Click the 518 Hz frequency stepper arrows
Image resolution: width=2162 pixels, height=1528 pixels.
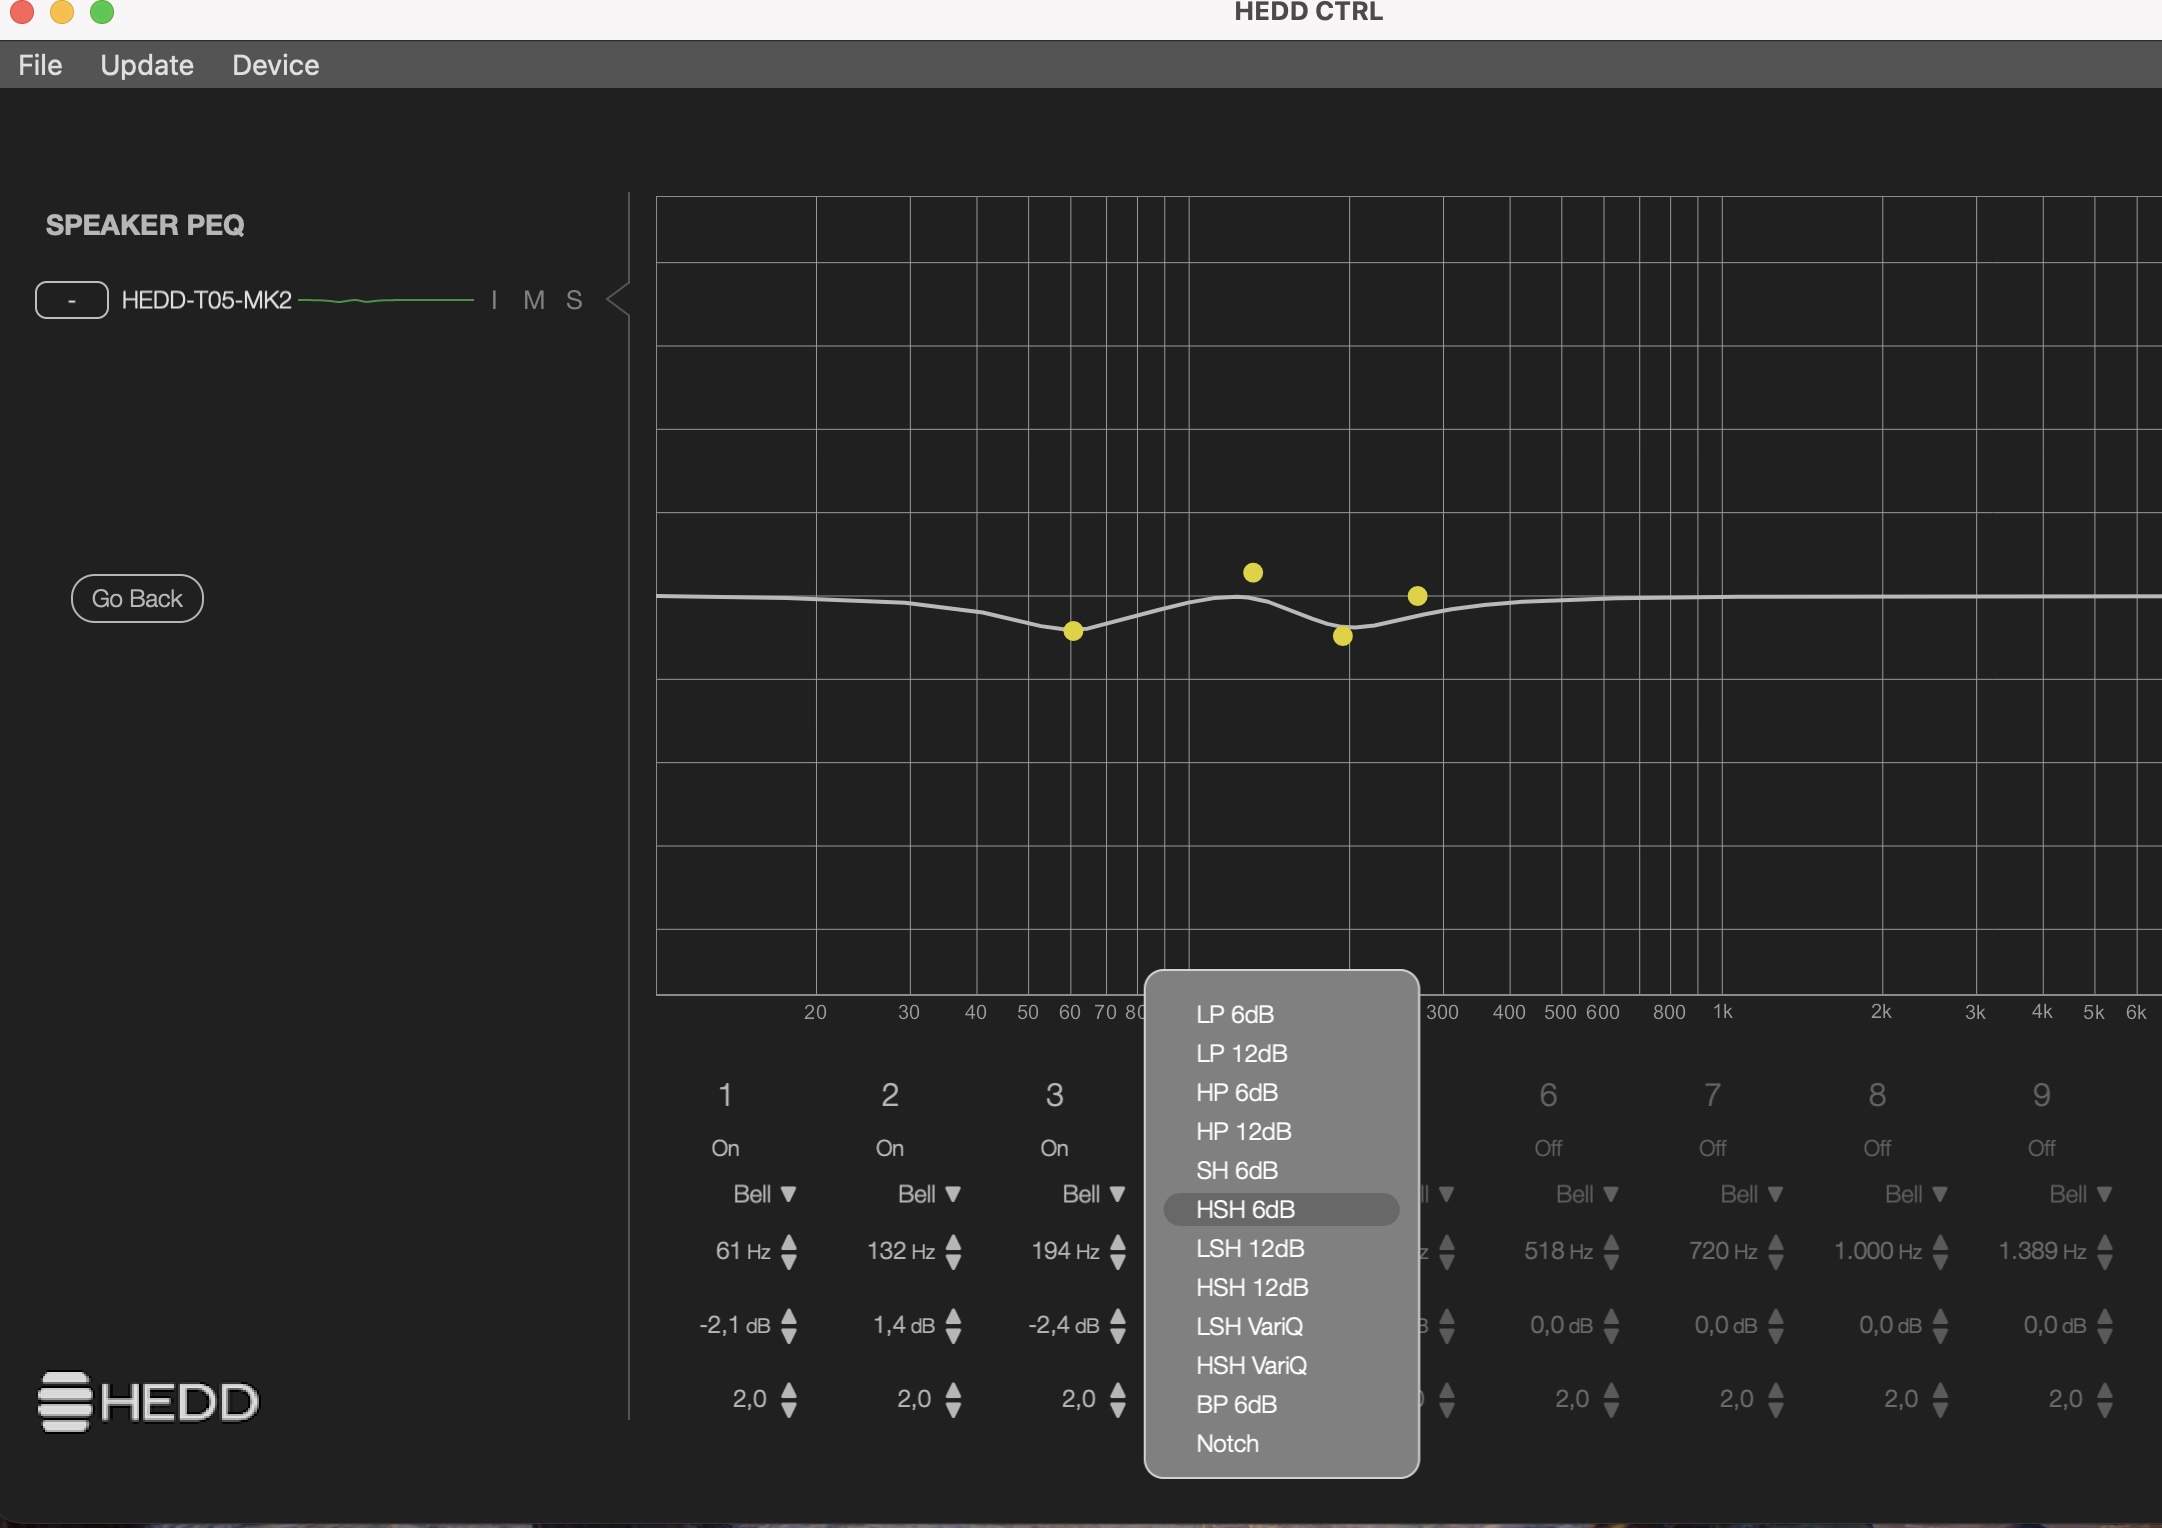coord(1611,1251)
